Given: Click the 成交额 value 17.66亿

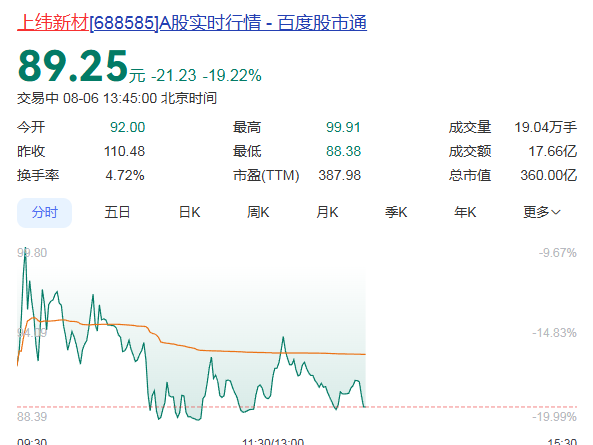Looking at the screenshot, I should [553, 151].
